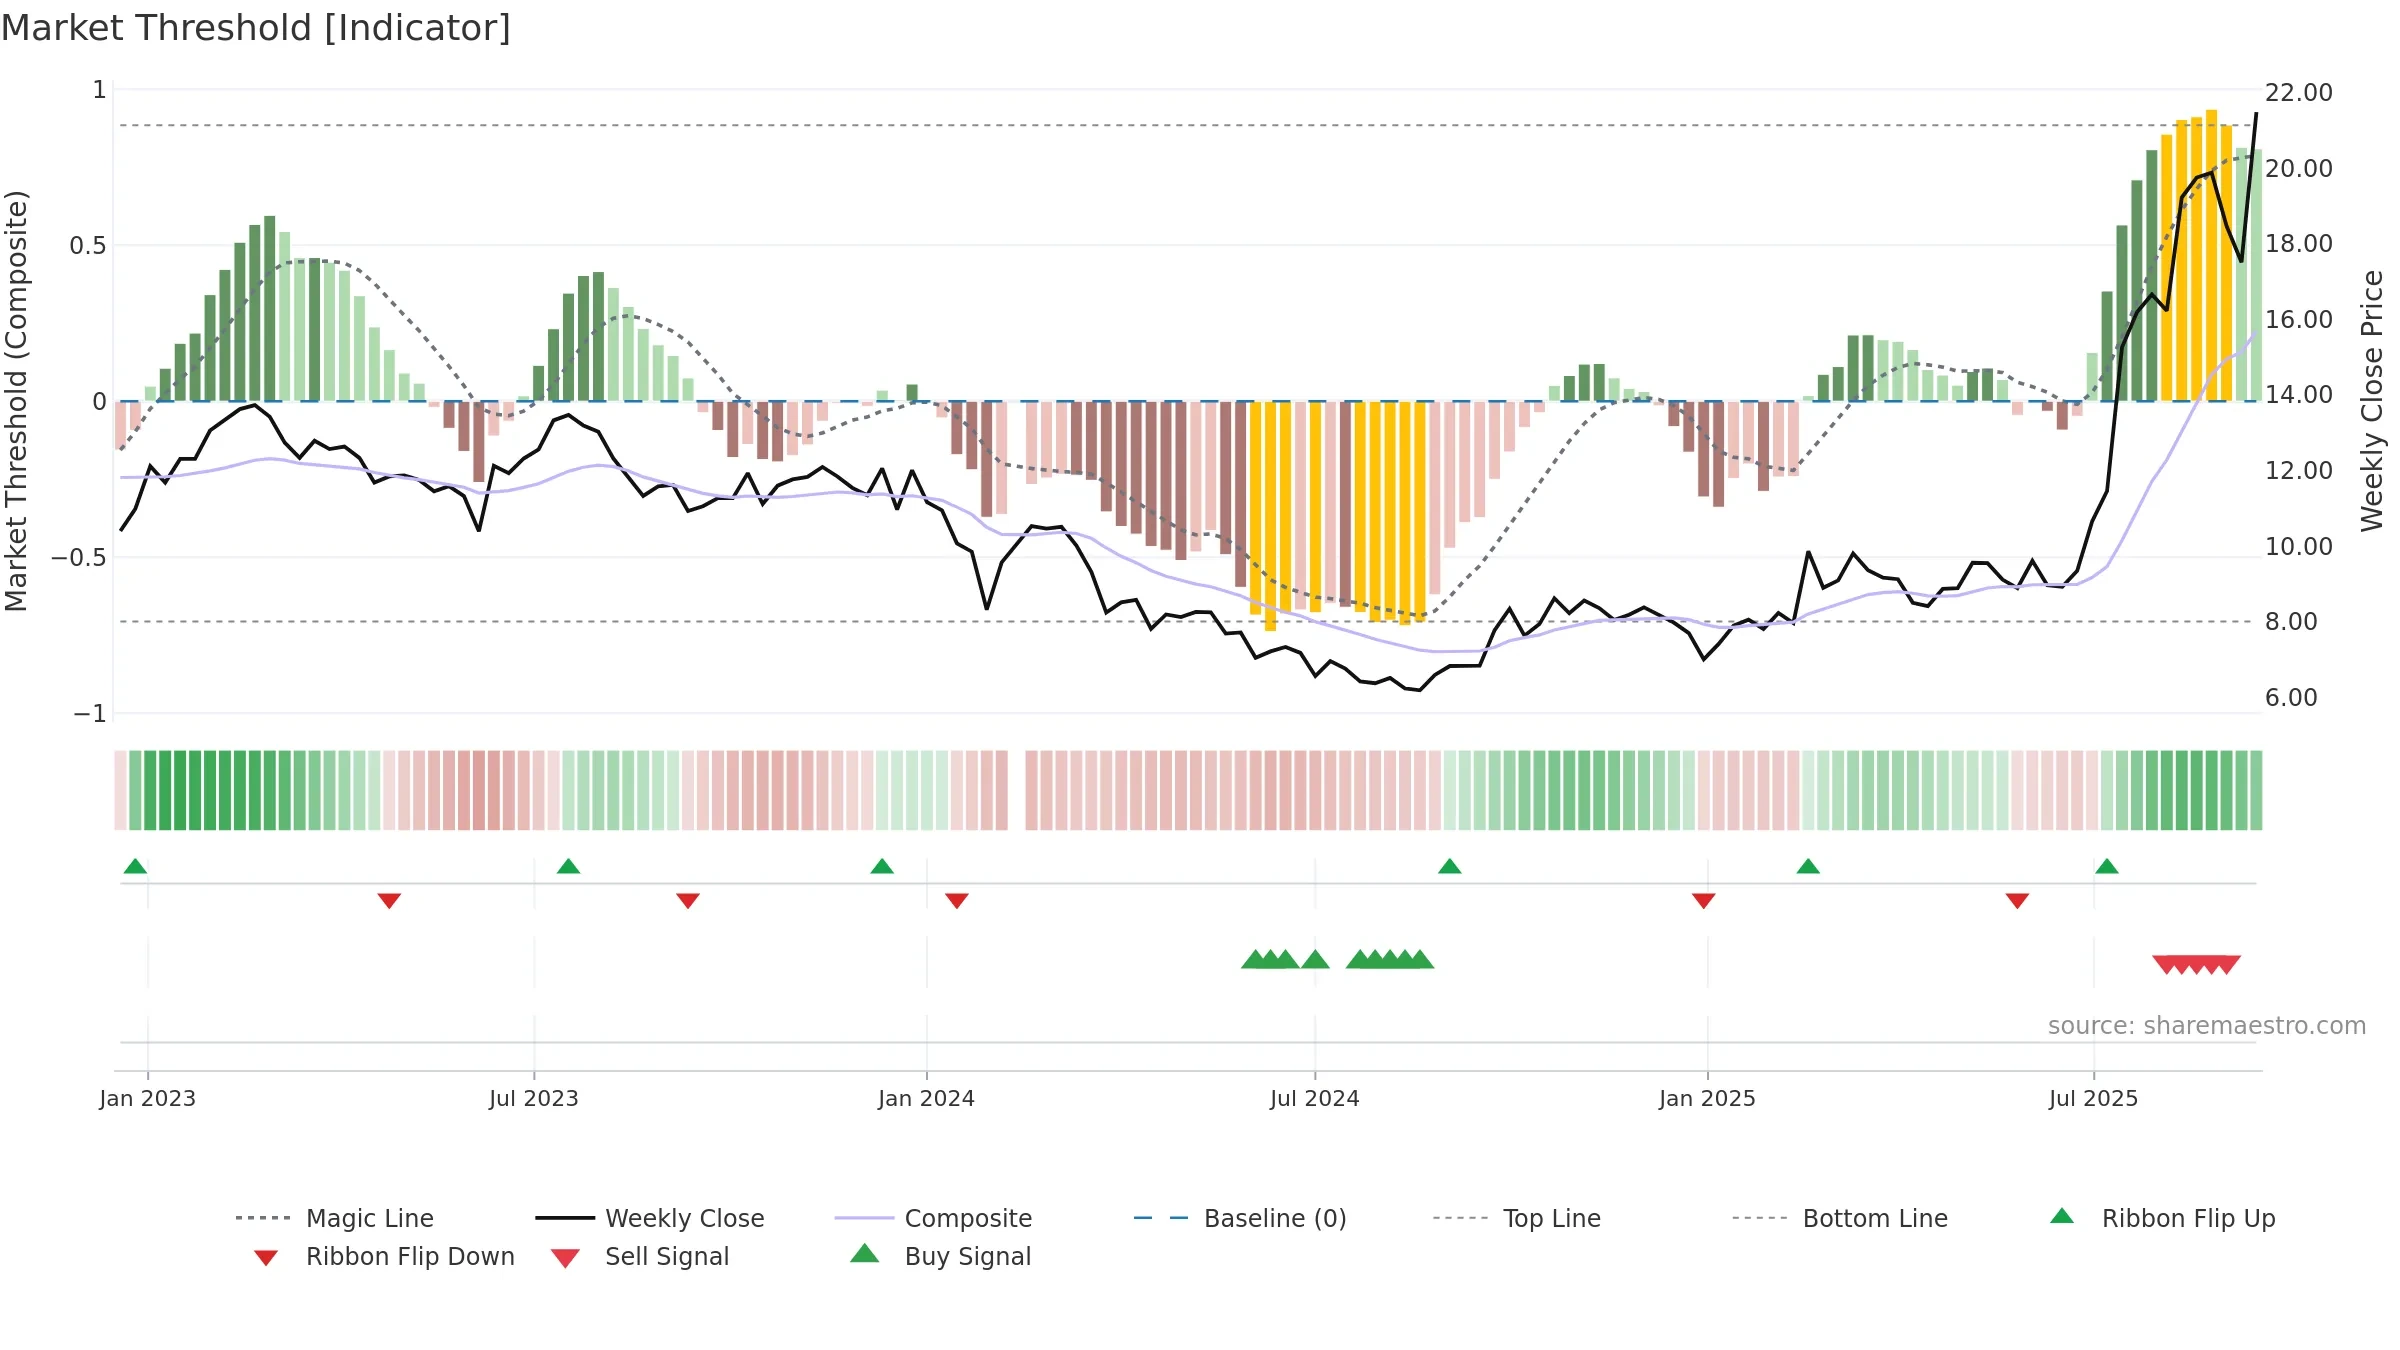The image size is (2400, 1350).
Task: Toggle the Top Line legend entry
Action: (x=1516, y=1218)
